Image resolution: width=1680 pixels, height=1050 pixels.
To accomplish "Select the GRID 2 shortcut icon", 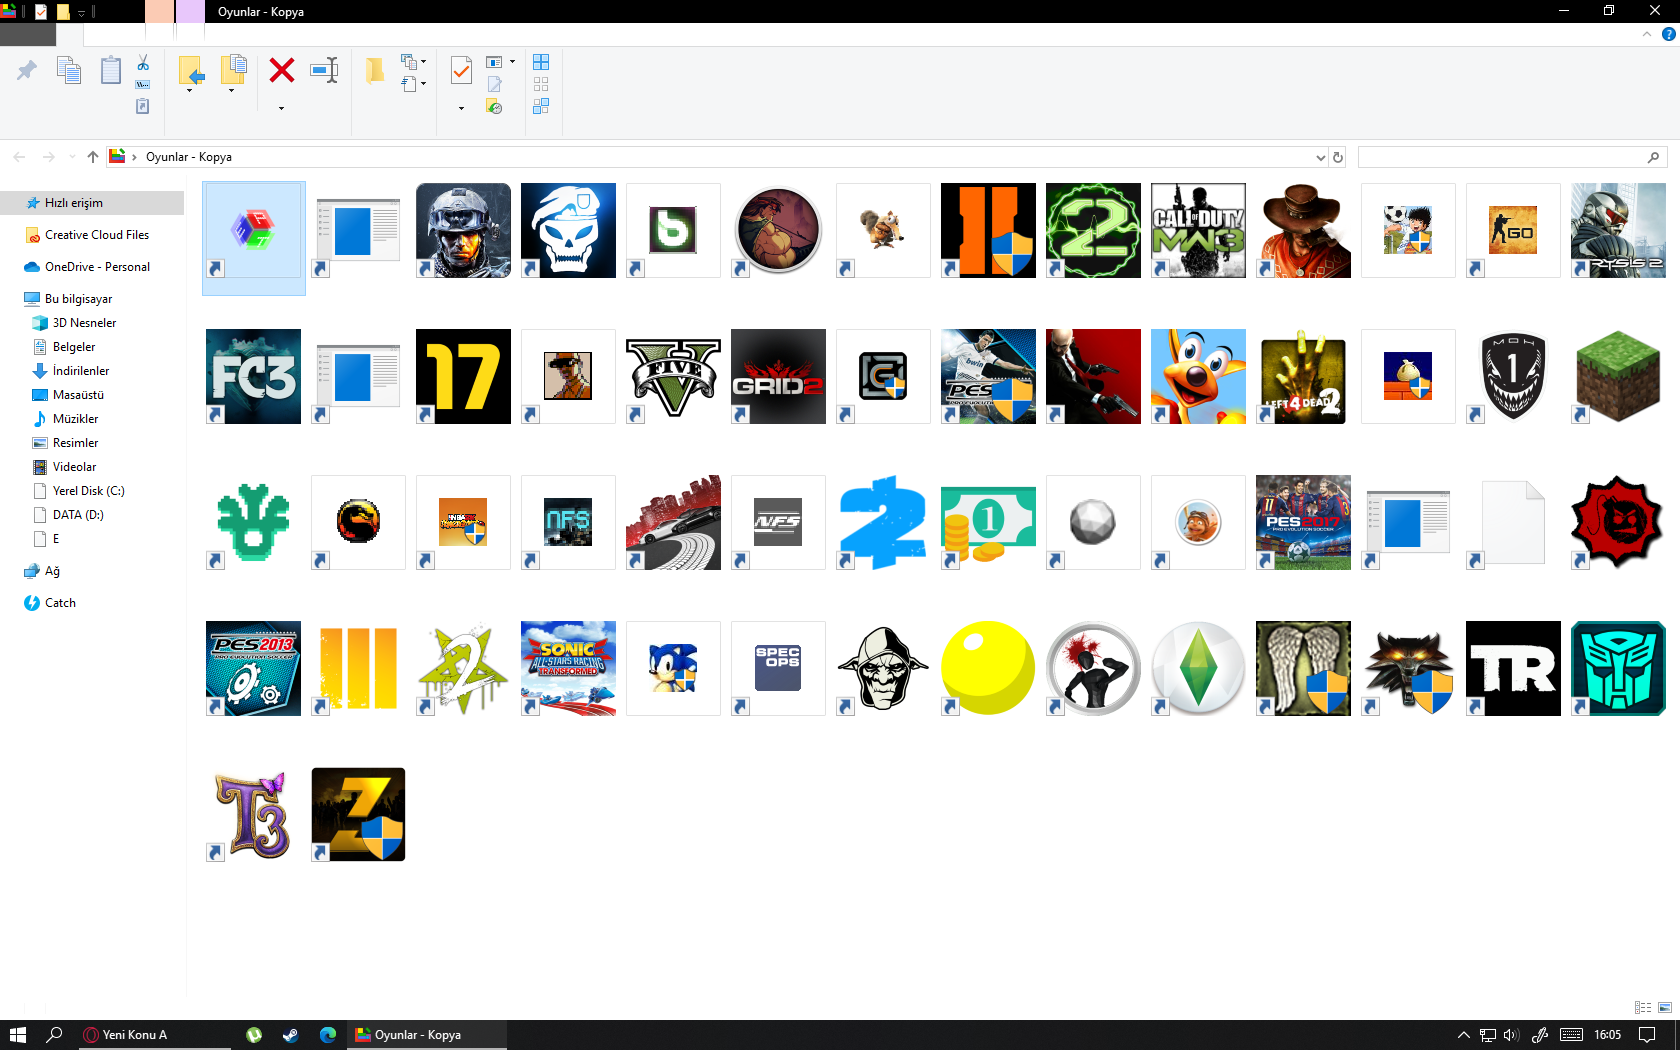I will point(778,376).
